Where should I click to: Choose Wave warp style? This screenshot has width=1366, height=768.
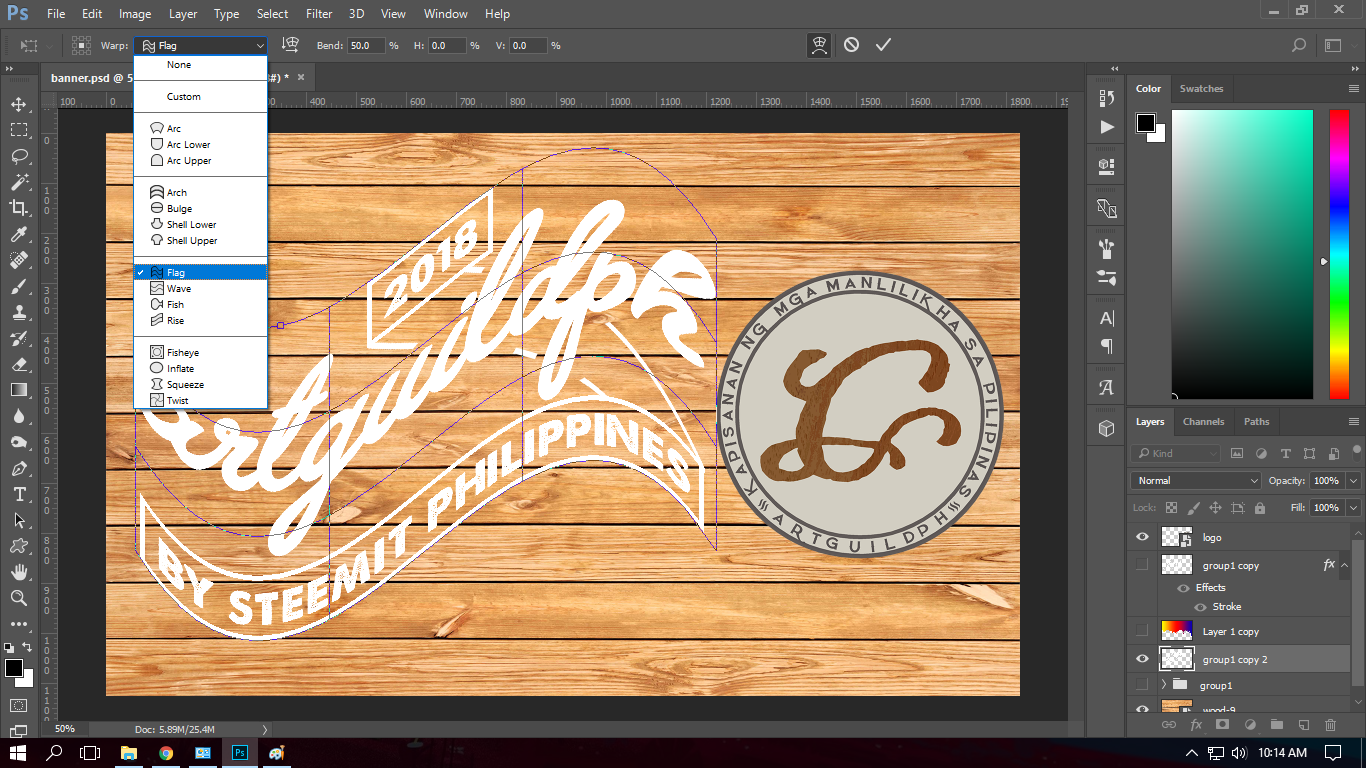tap(201, 289)
